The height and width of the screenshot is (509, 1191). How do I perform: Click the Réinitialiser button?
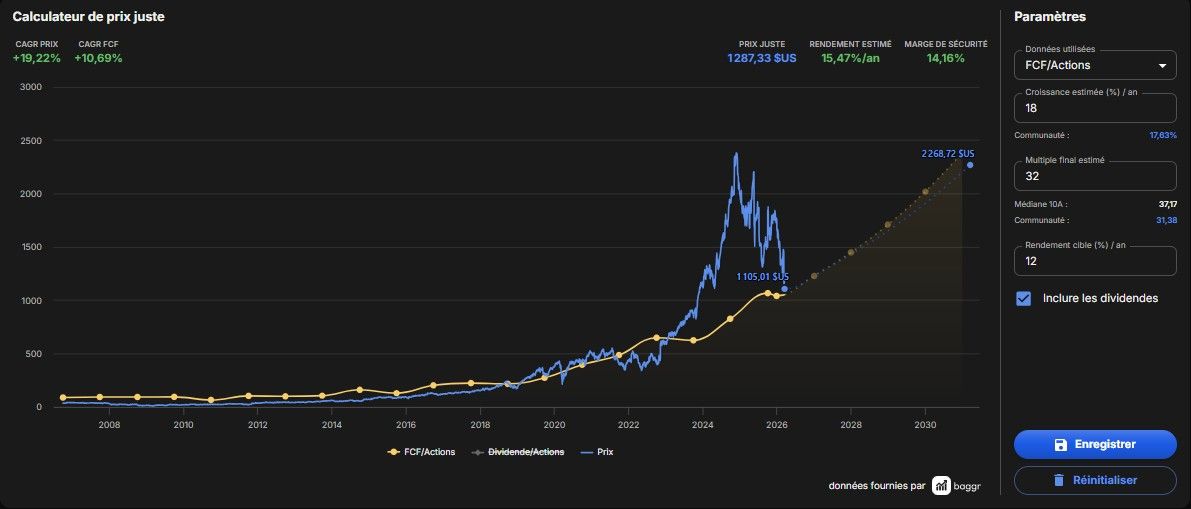click(1095, 480)
